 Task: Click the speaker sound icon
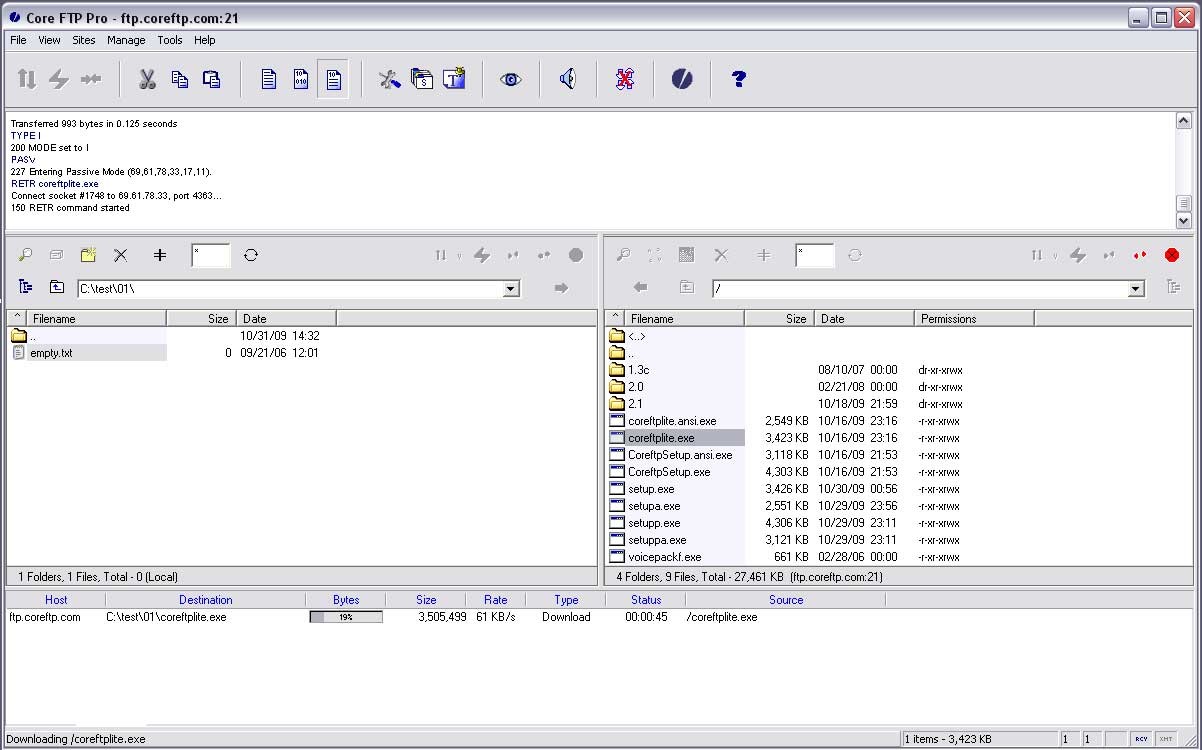[567, 78]
